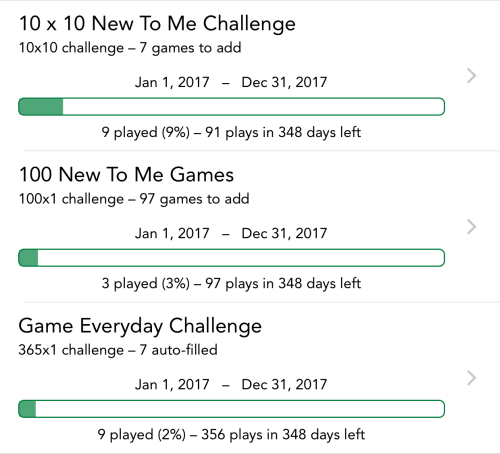Image resolution: width=500 pixels, height=454 pixels.
Task: Click the unfilled portion of Everyday Challenge bar
Action: tap(240, 409)
